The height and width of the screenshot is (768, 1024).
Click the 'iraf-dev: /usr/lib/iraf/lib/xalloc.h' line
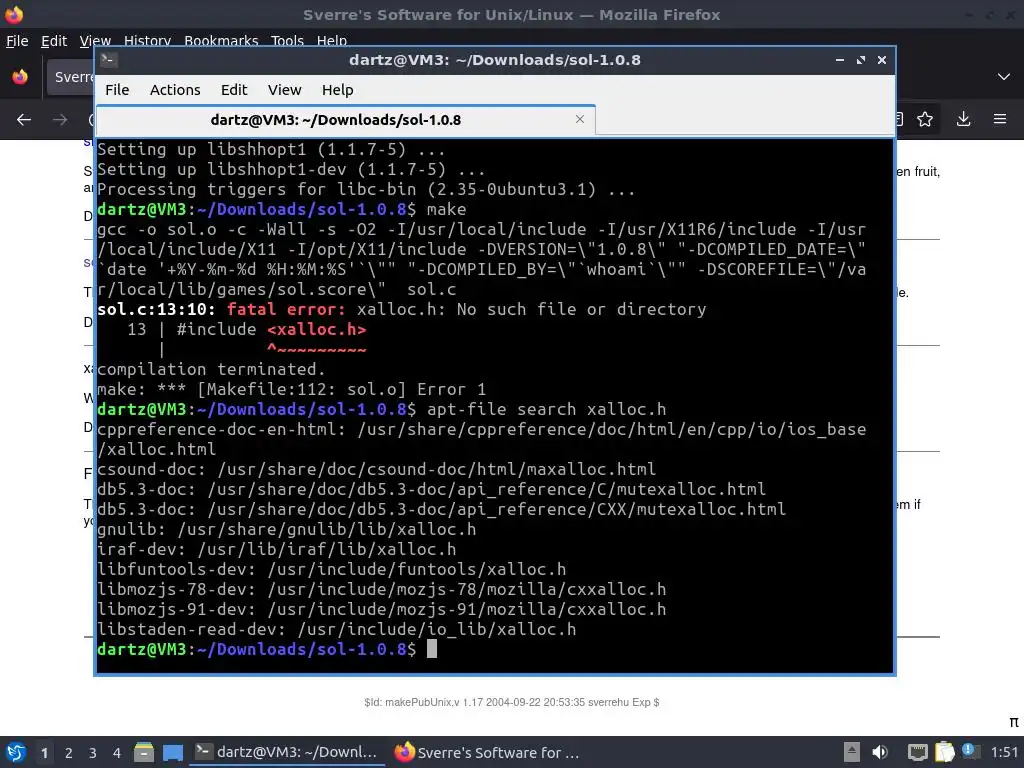coord(277,549)
